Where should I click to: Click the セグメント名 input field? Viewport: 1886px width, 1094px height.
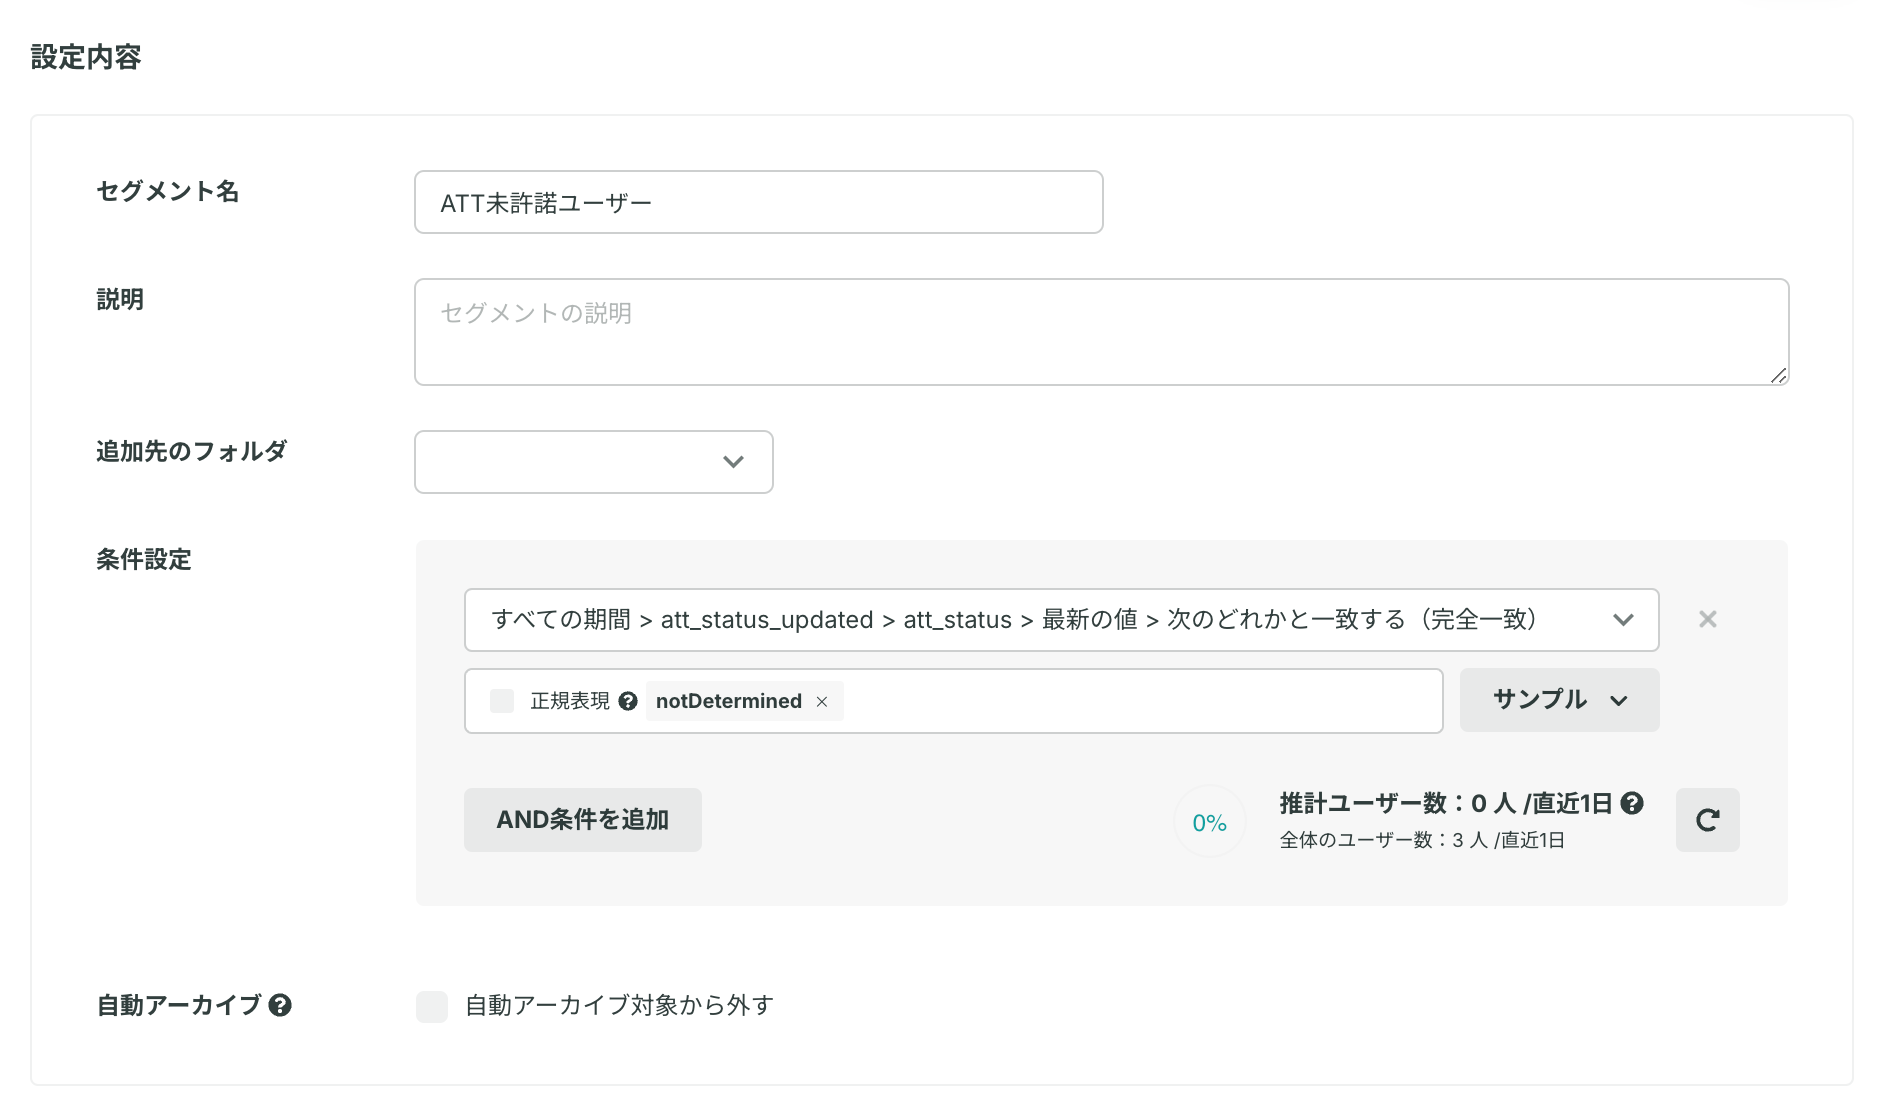pyautogui.click(x=758, y=202)
